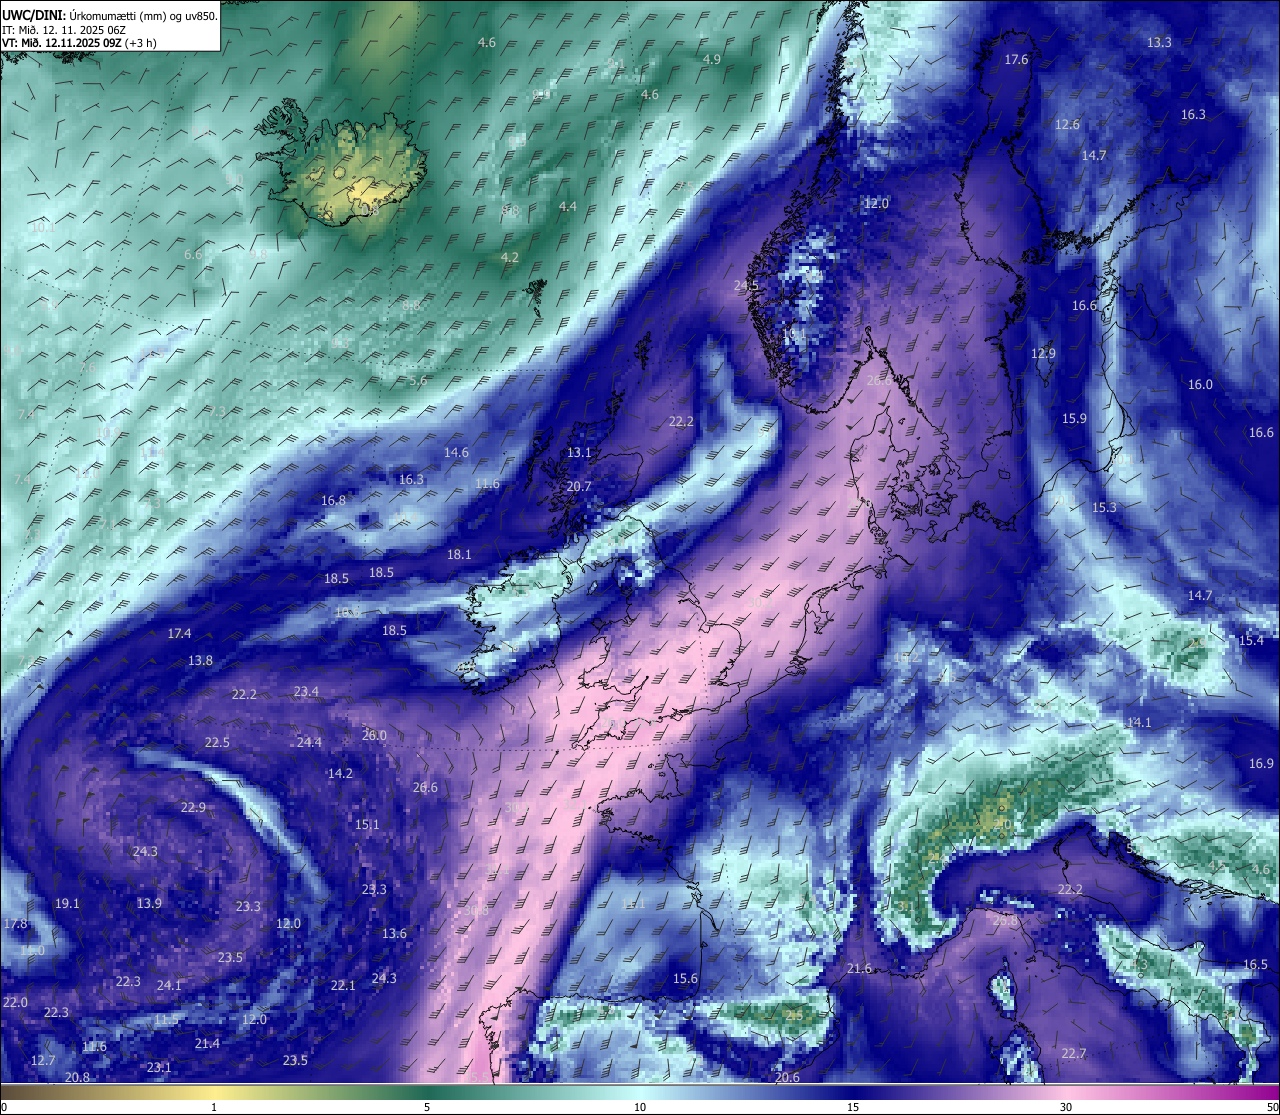1280x1115 pixels.
Task: Click the map value 22.7
Action: click(x=1073, y=1053)
